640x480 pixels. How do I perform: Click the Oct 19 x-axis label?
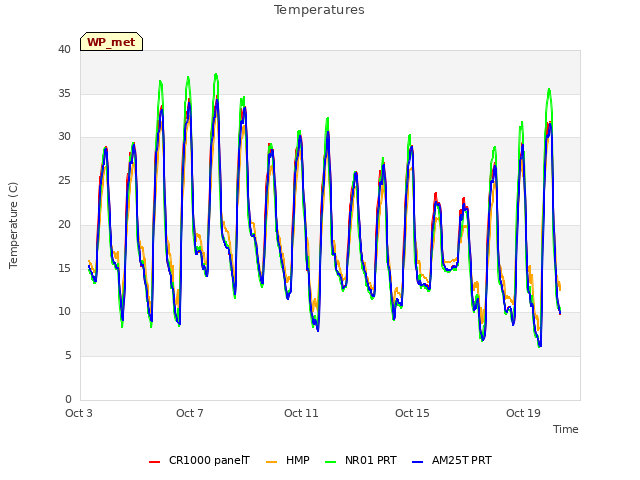(x=523, y=413)
